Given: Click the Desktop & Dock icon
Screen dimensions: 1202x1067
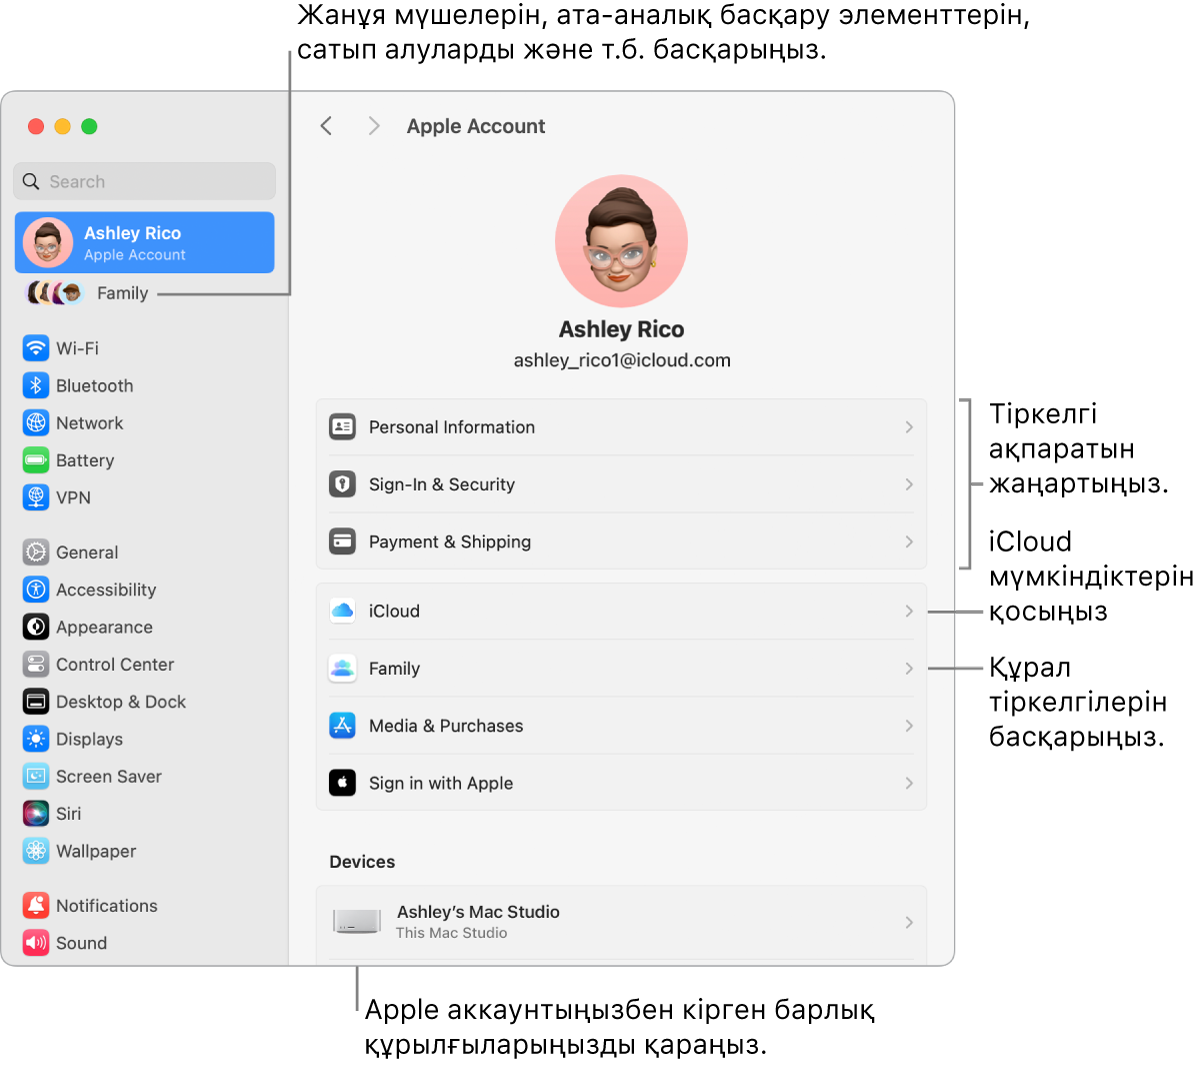Looking at the screenshot, I should 36,701.
